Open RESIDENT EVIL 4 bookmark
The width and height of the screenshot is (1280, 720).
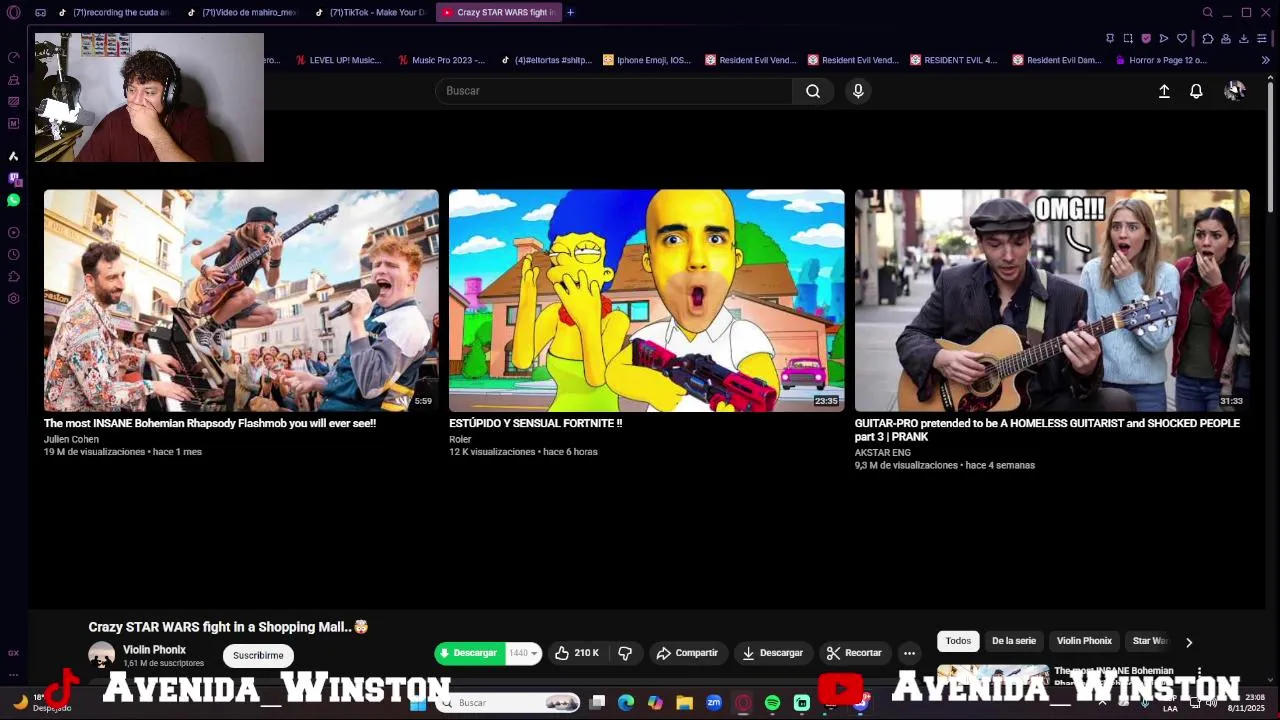953,60
